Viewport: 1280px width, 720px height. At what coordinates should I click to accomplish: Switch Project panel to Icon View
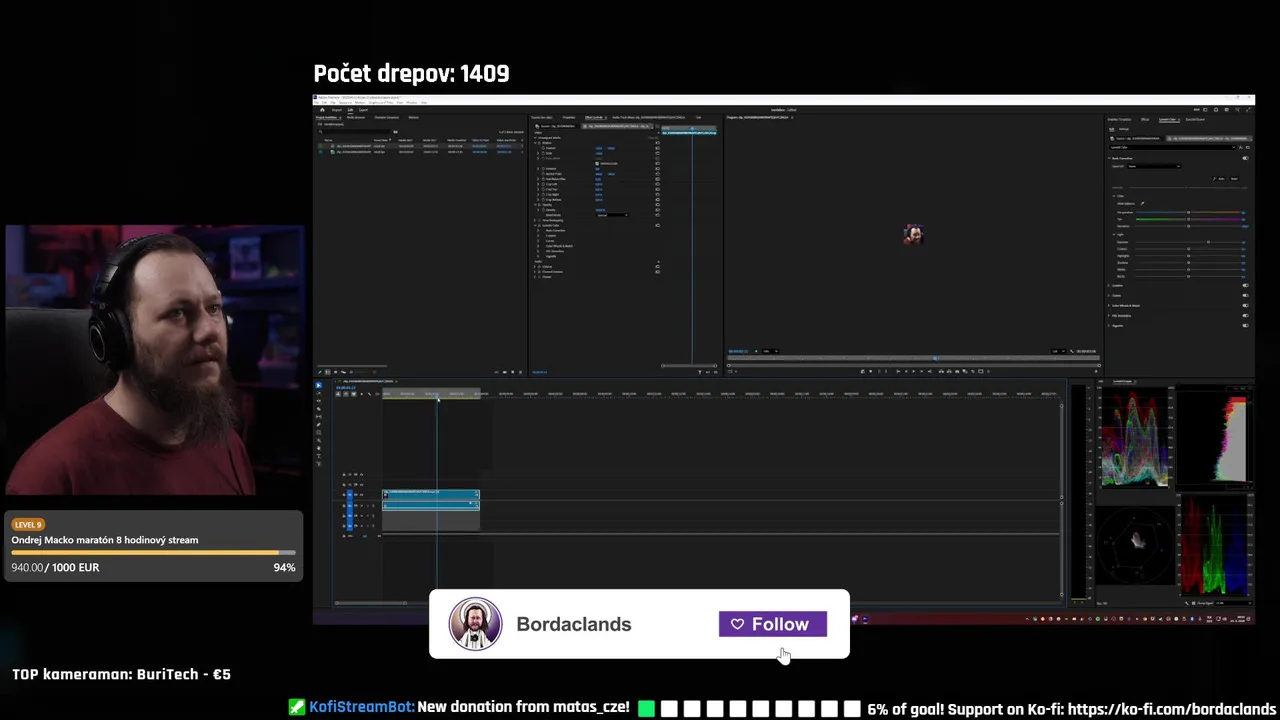[336, 372]
